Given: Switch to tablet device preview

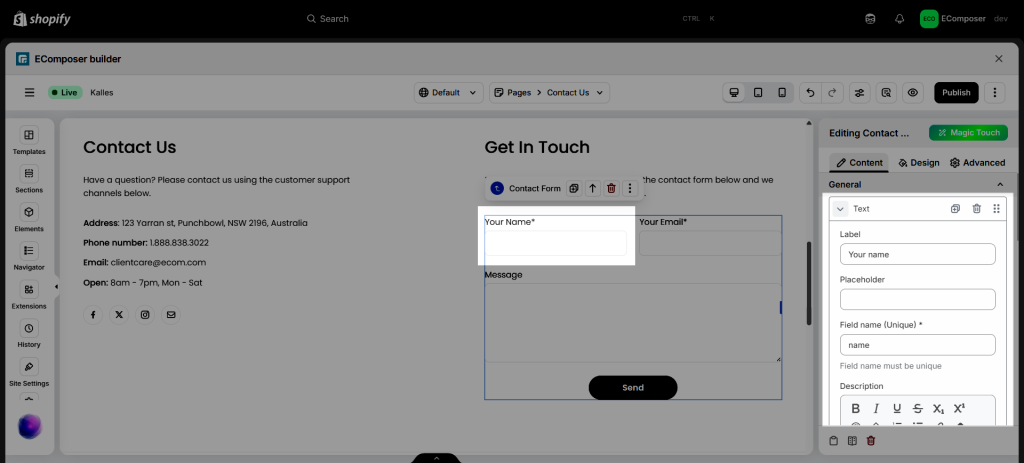Looking at the screenshot, I should click(758, 93).
